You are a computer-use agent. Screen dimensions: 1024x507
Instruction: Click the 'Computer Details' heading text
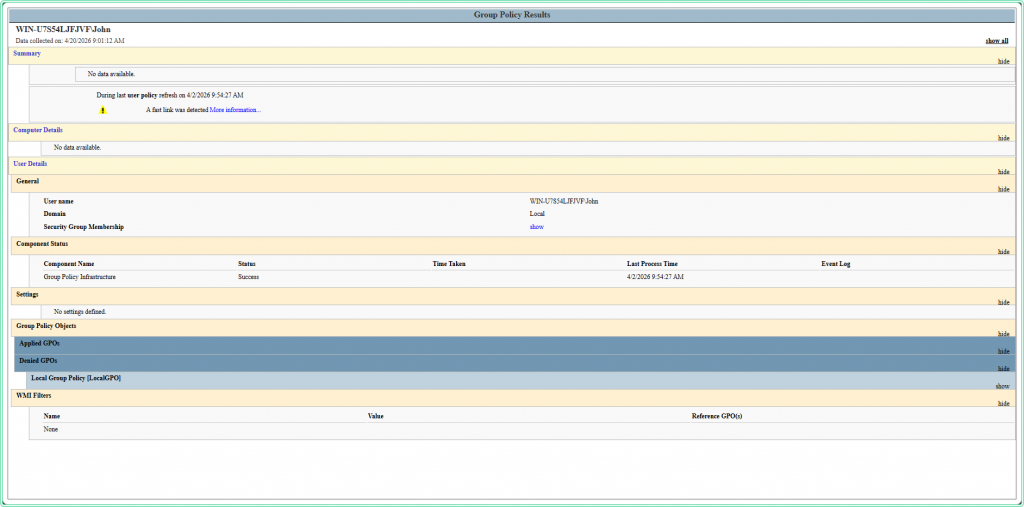coord(38,130)
